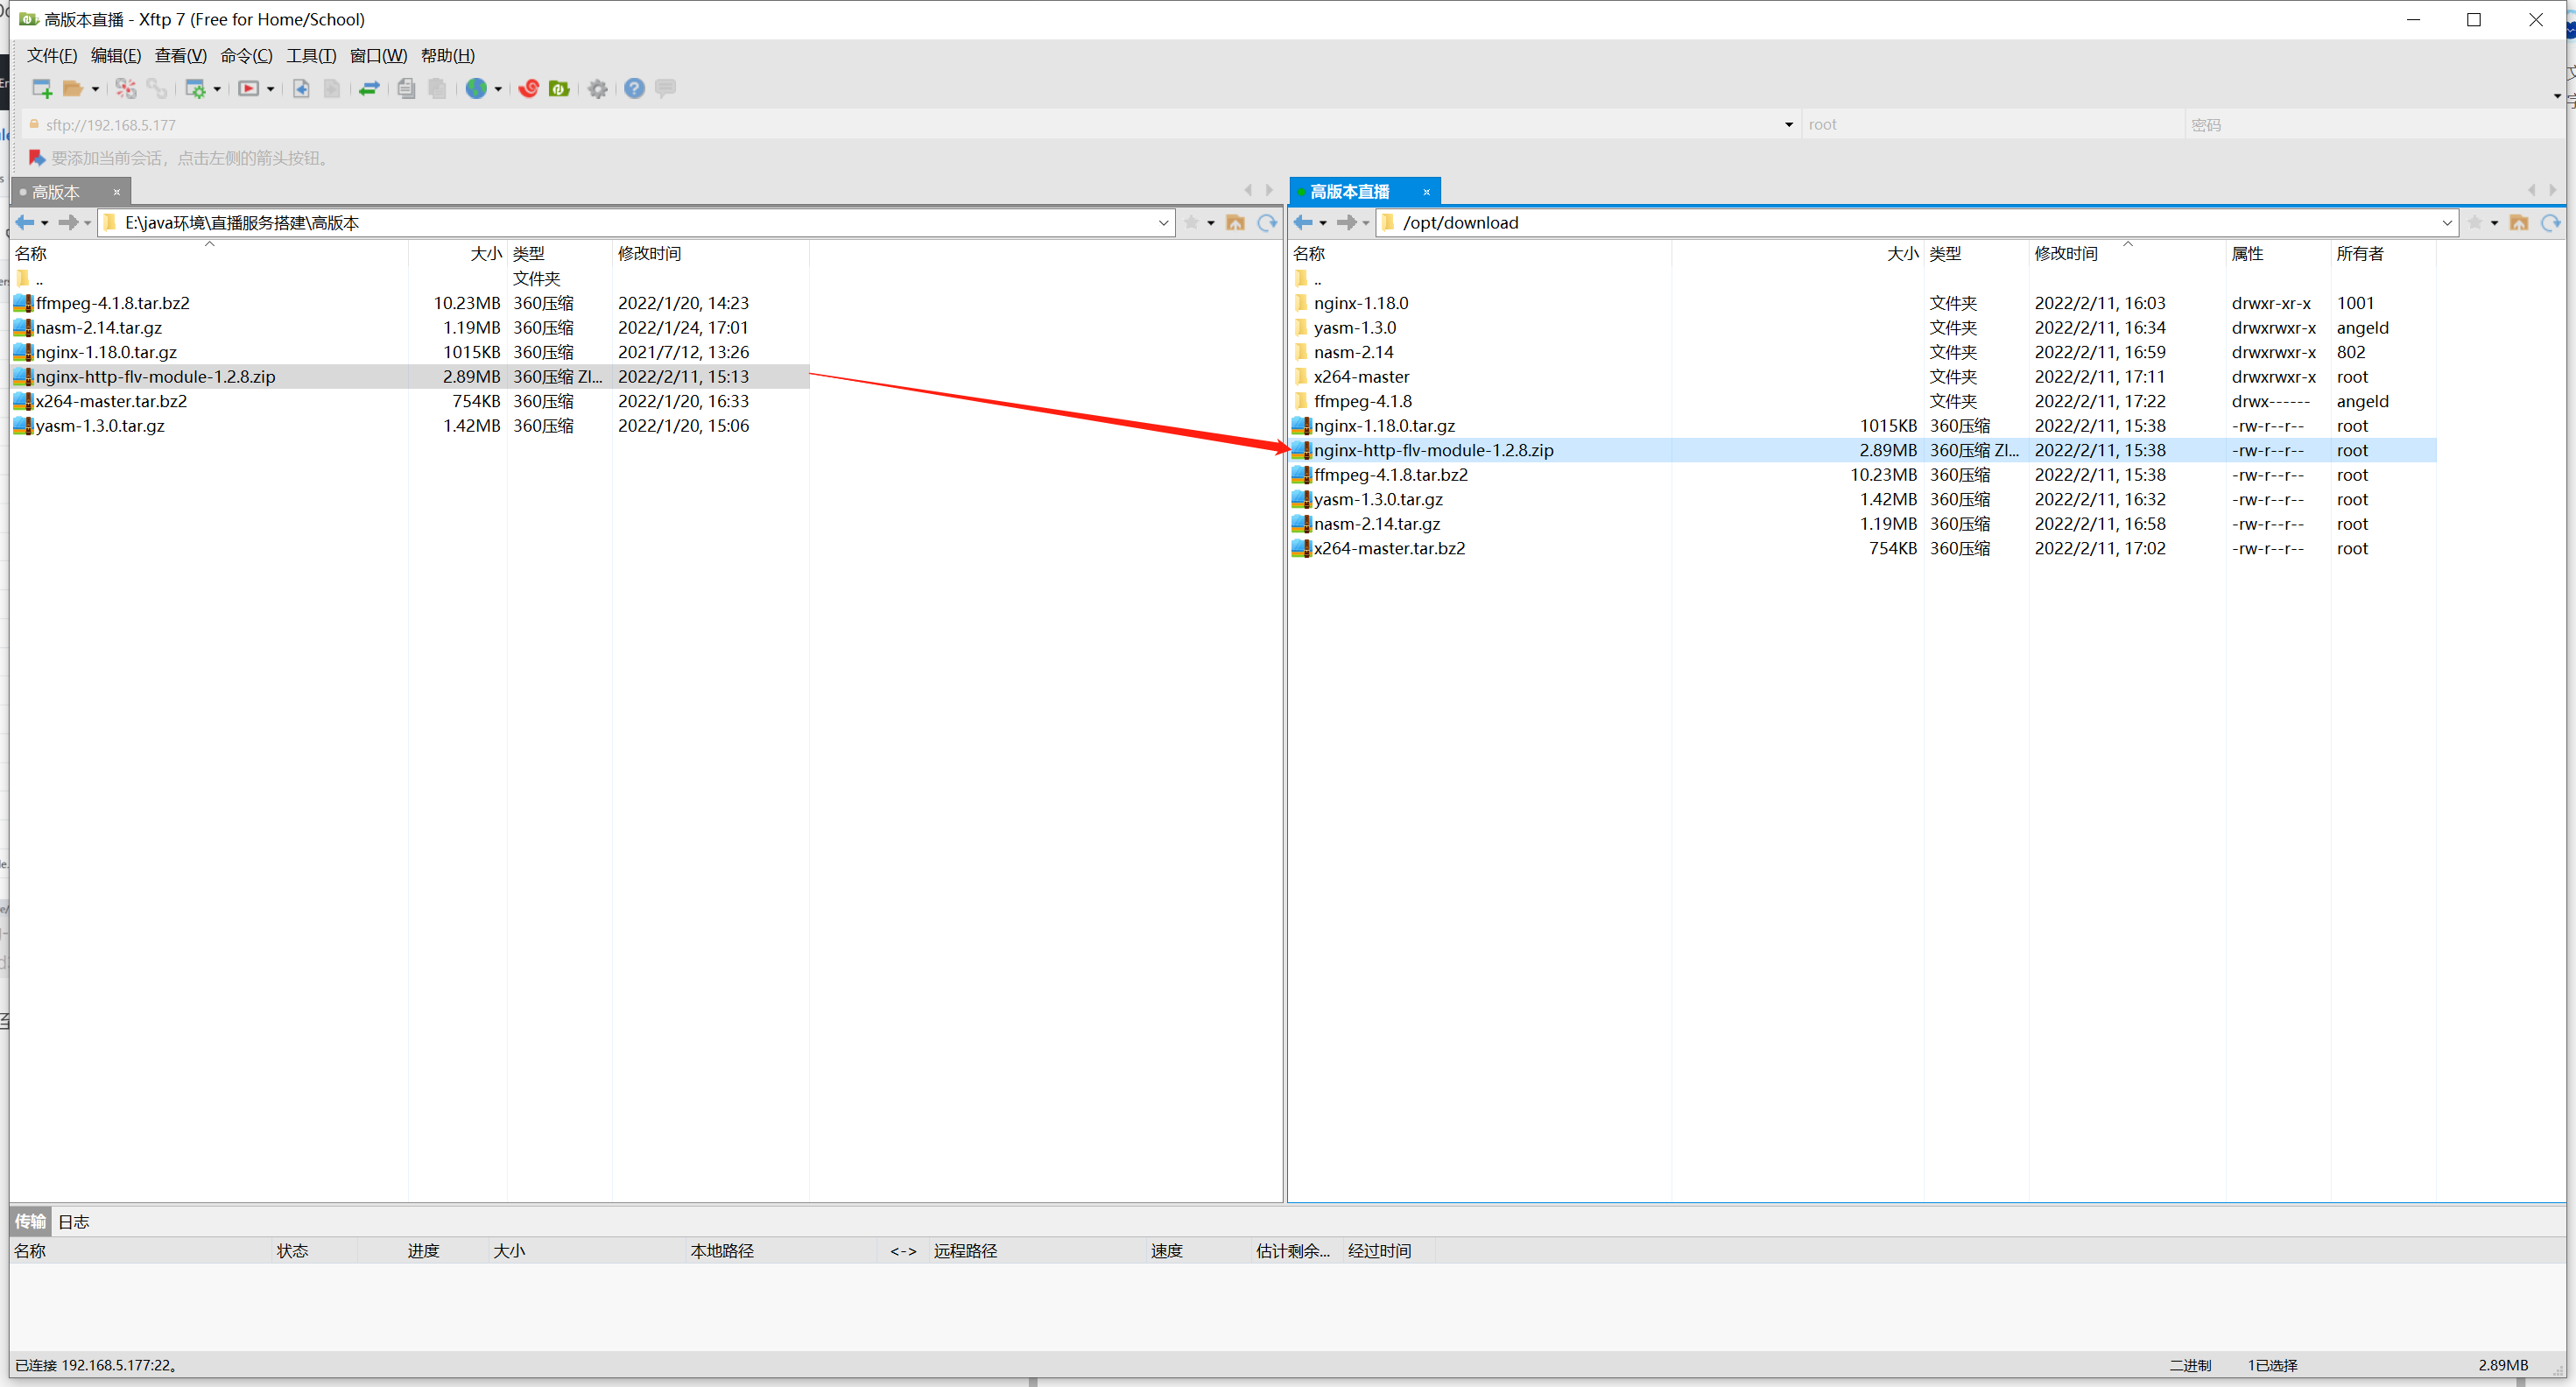This screenshot has height=1387, width=2576.
Task: Click the gear options icon in toolbar
Action: click(x=598, y=89)
